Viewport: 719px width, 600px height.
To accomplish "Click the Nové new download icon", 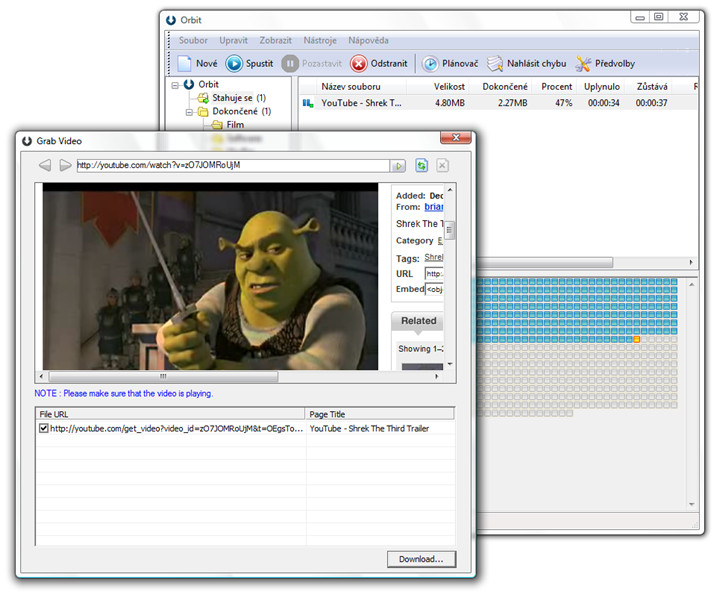I will (184, 63).
